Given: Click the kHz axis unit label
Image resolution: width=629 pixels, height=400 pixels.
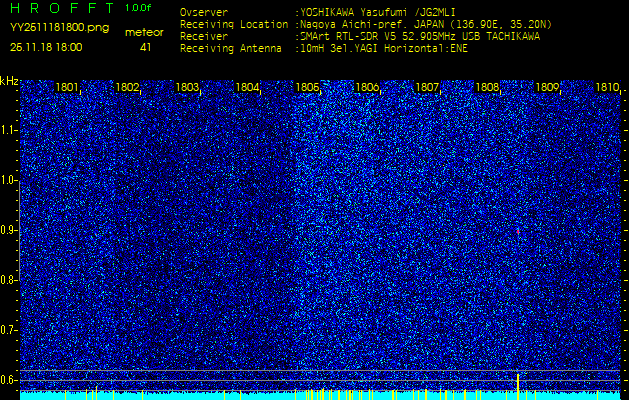Looking at the screenshot, I should click(9, 81).
